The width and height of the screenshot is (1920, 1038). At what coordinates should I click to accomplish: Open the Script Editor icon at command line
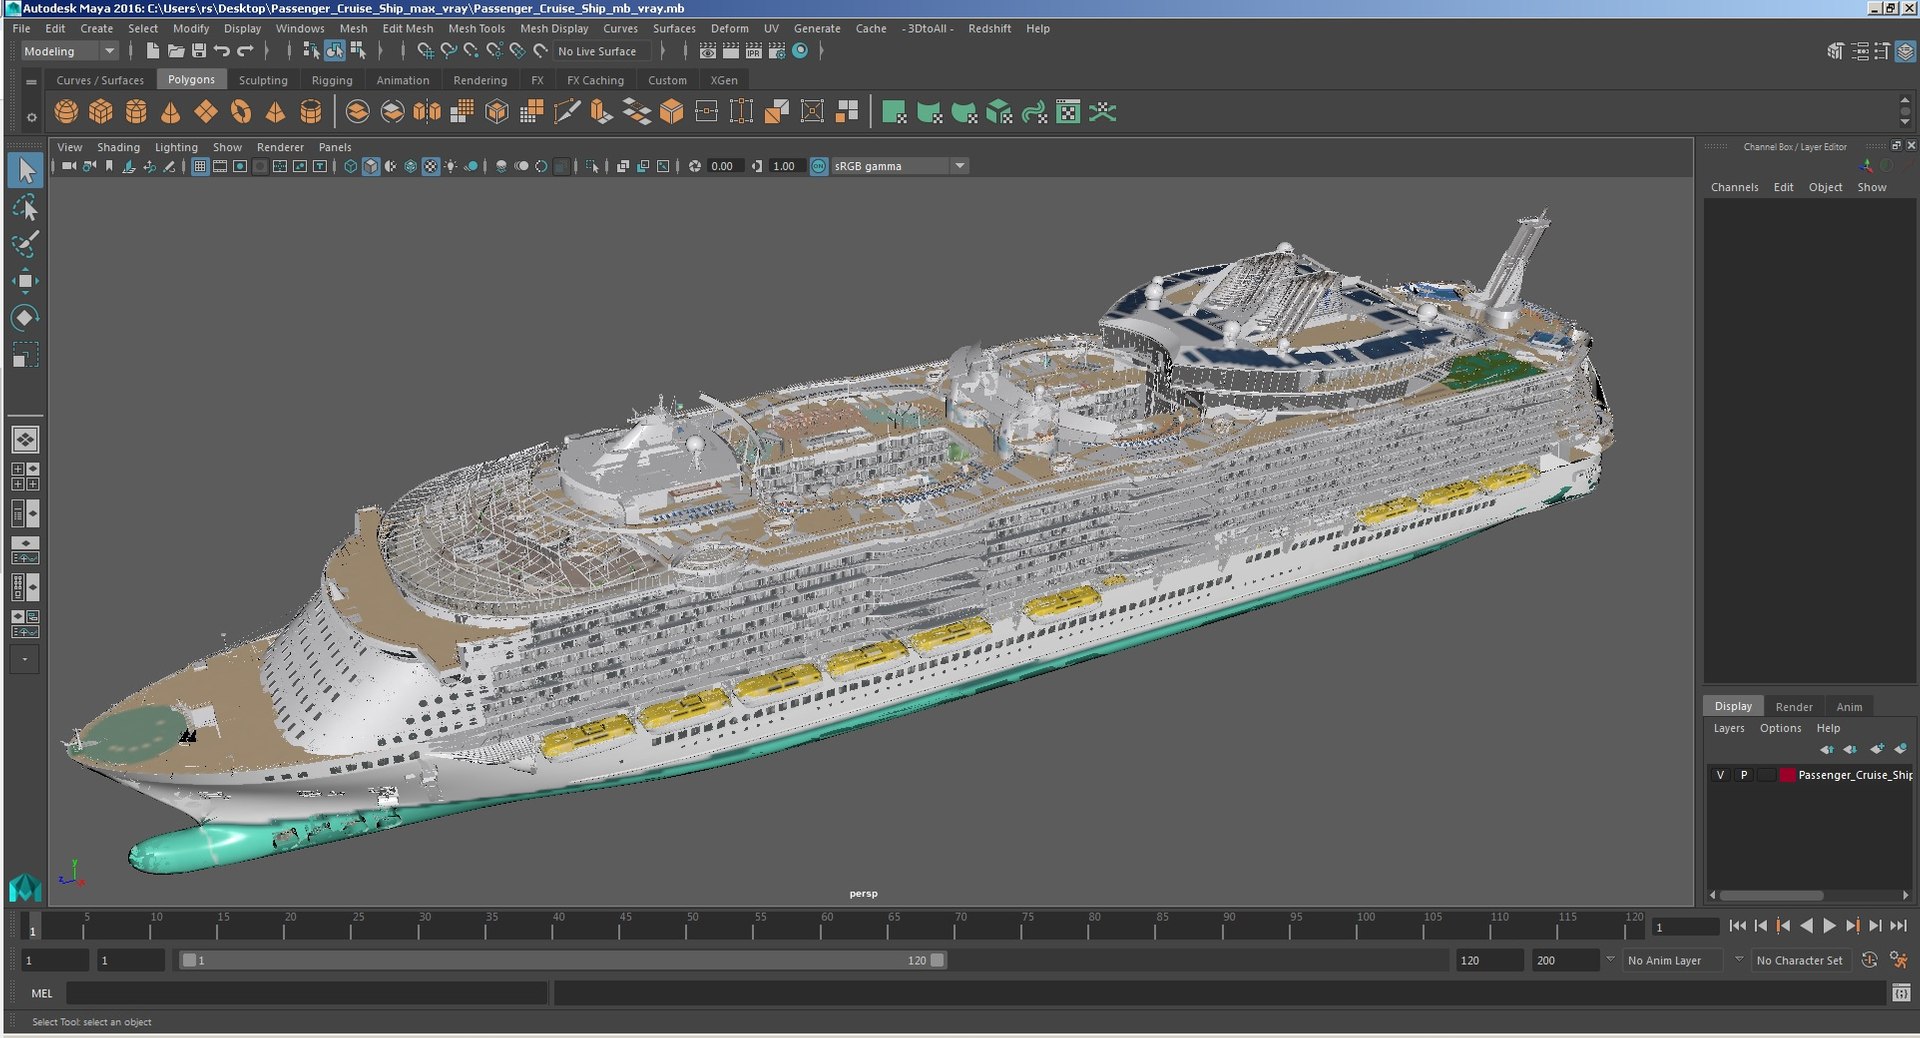tap(1901, 993)
